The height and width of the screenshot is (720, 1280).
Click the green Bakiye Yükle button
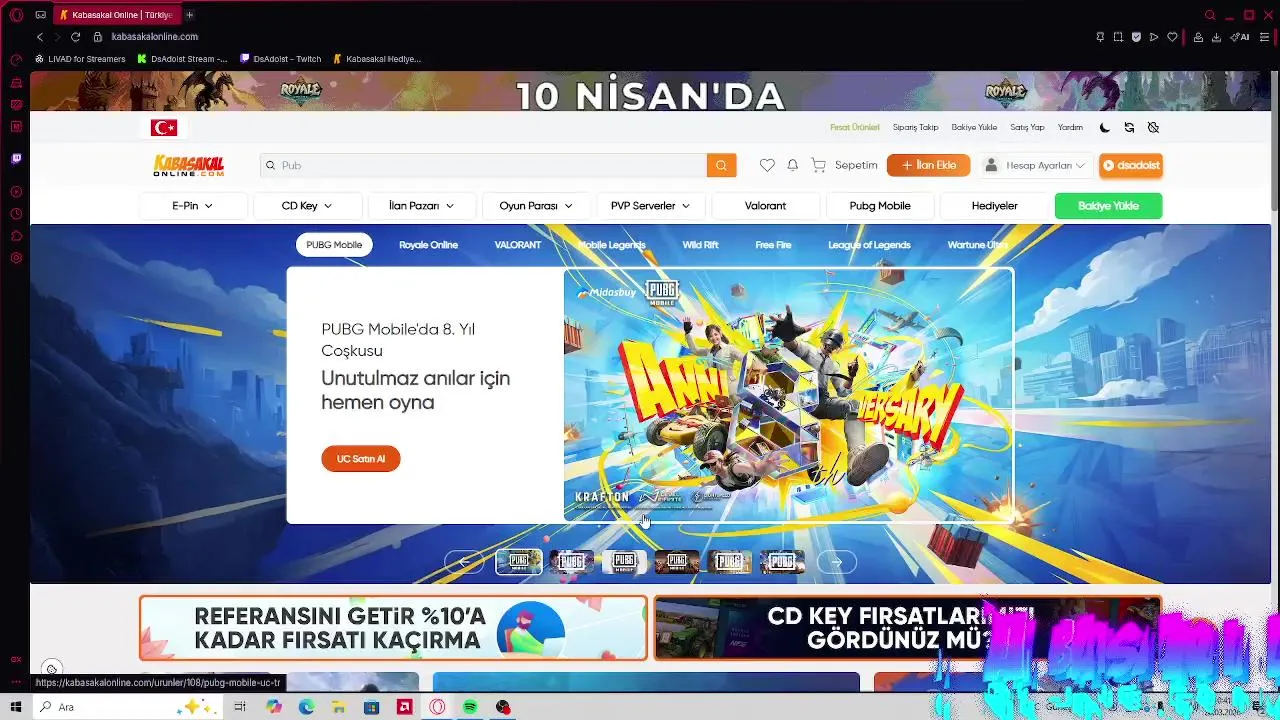pos(1108,205)
